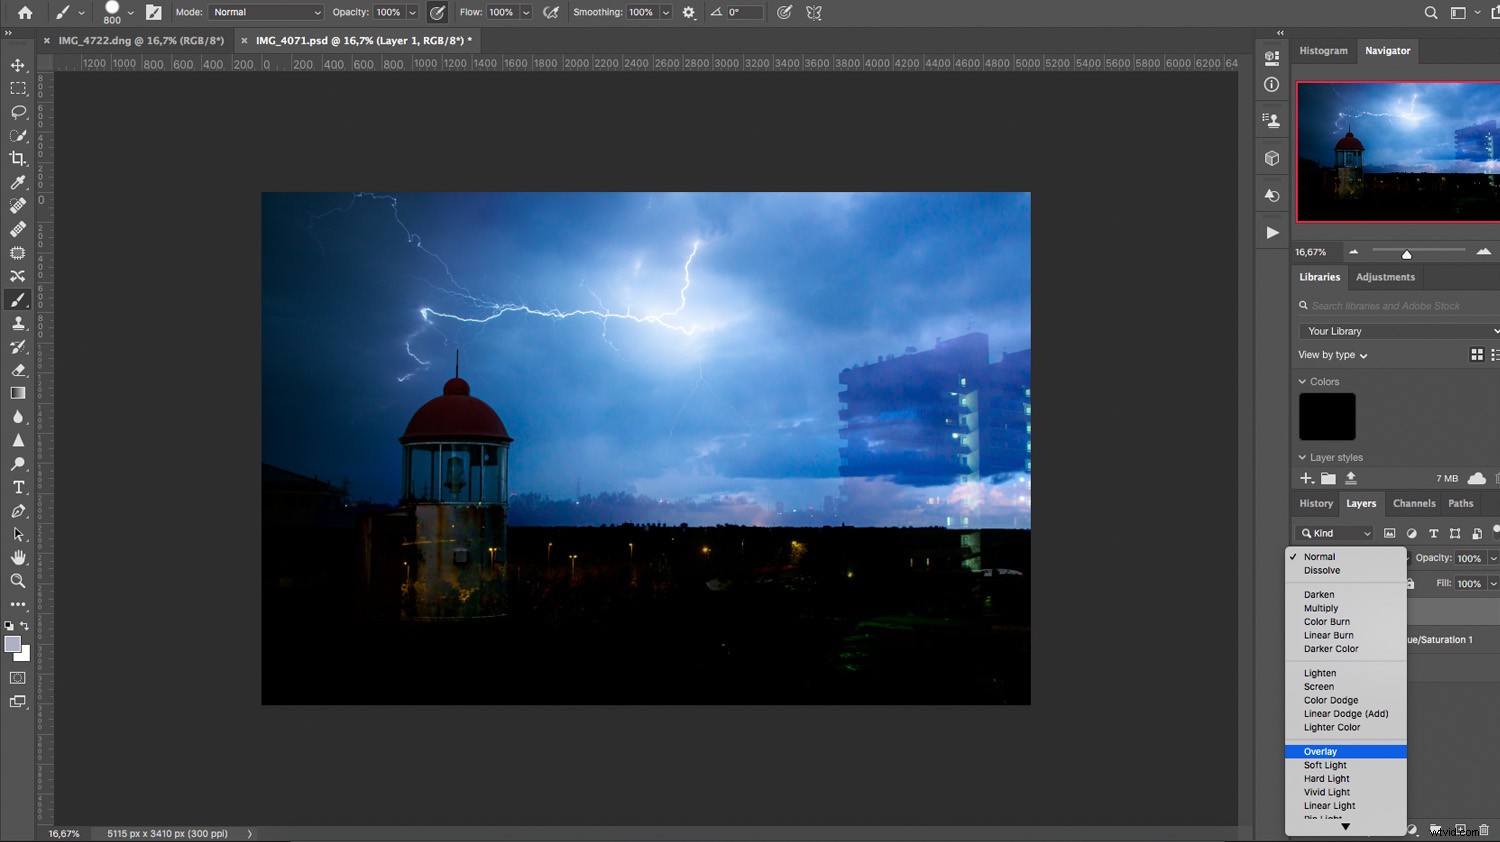This screenshot has width=1500, height=842.
Task: Switch to the Channels tab
Action: (1414, 503)
